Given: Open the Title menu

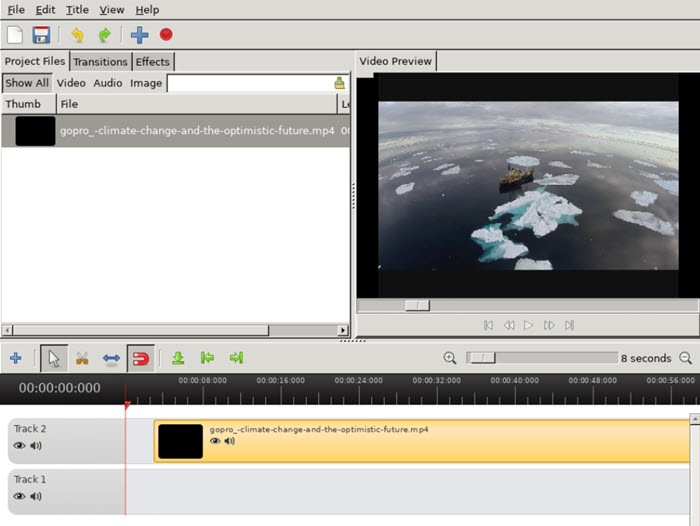Looking at the screenshot, I should click(x=77, y=10).
